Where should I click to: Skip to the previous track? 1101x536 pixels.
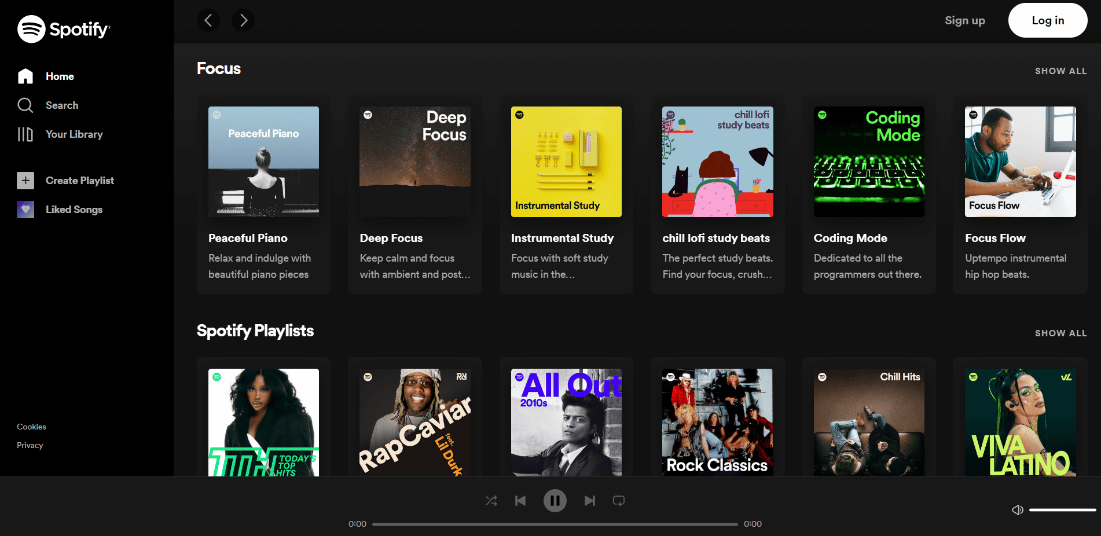pyautogui.click(x=520, y=501)
